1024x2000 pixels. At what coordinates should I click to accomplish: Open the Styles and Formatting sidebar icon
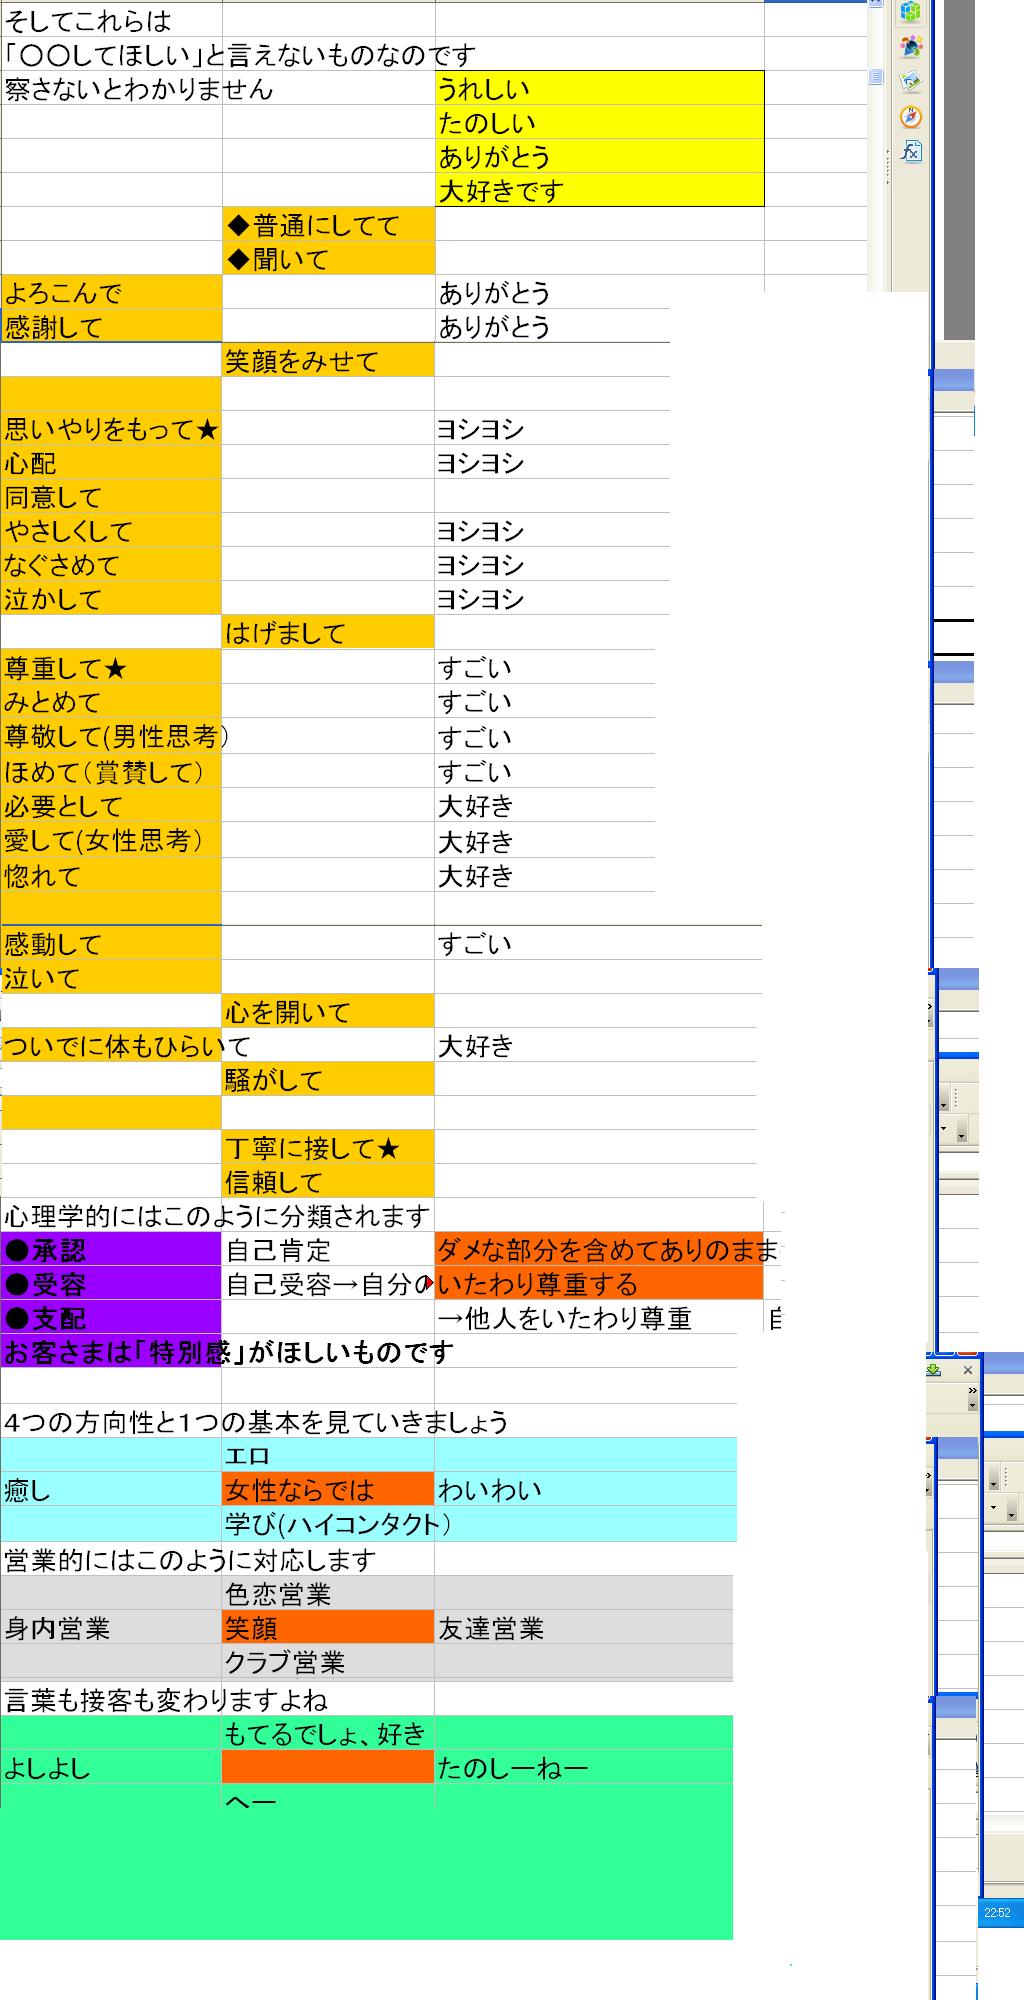pyautogui.click(x=910, y=46)
